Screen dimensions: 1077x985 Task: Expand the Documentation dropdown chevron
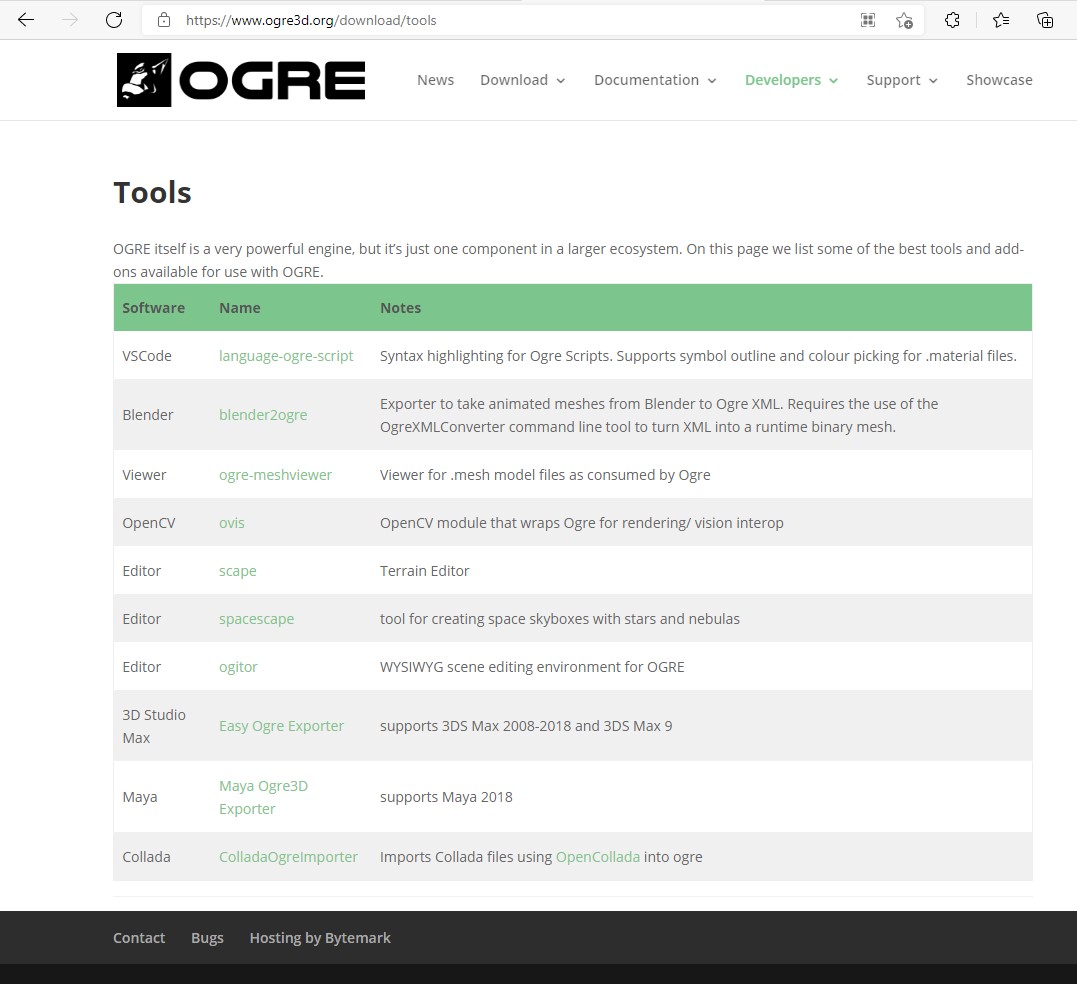coord(712,81)
